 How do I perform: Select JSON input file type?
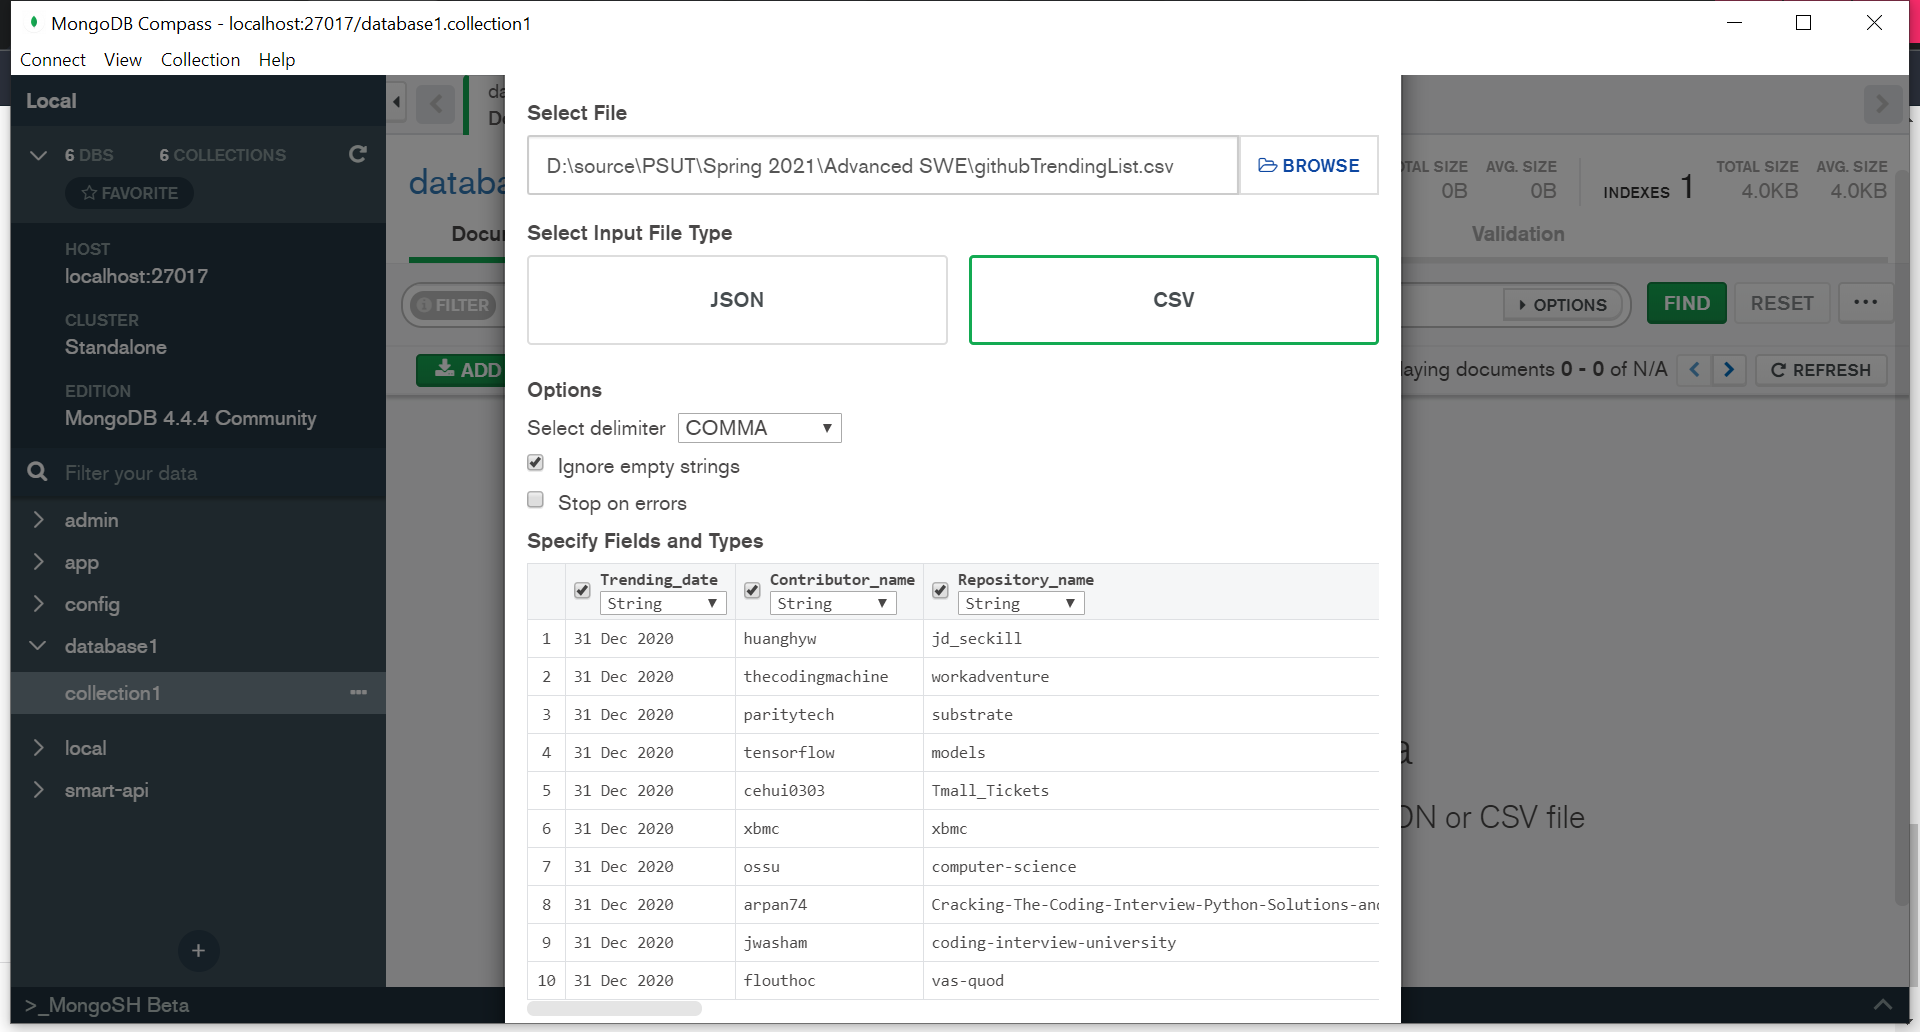tap(737, 300)
